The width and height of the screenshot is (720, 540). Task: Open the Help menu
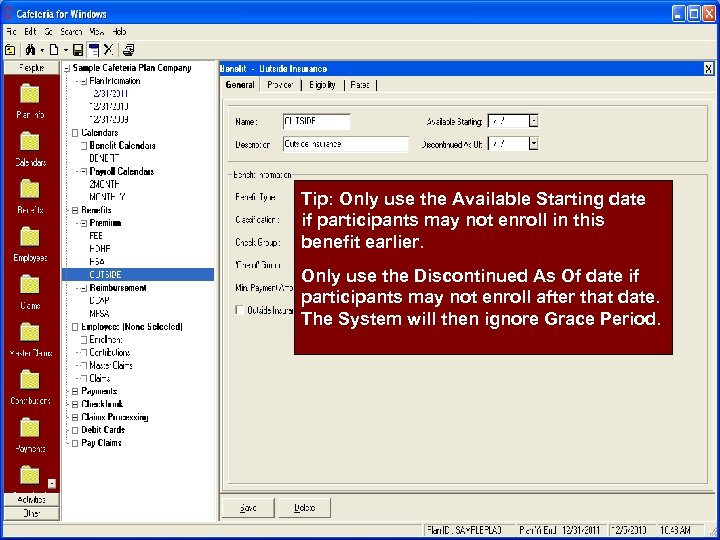click(x=119, y=32)
